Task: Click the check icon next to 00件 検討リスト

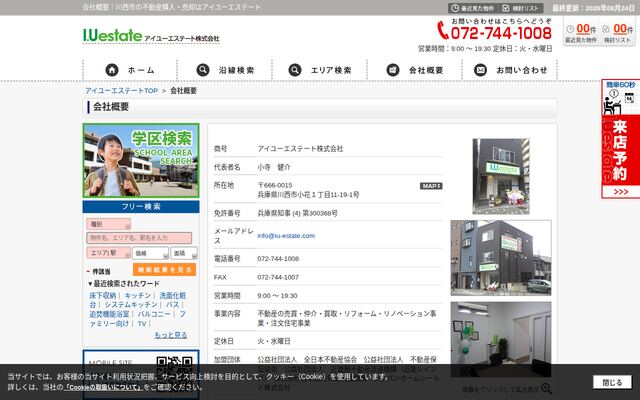Action: point(606,29)
